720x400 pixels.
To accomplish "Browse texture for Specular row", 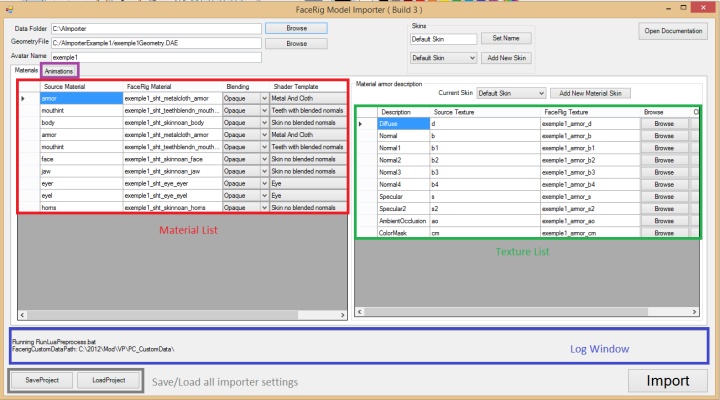I will (664, 197).
